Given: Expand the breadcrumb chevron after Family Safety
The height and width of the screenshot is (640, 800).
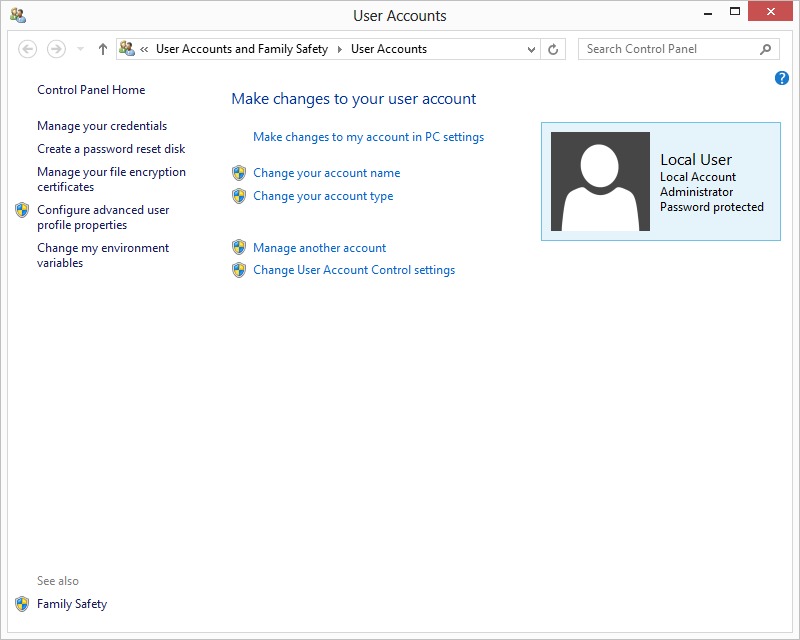Looking at the screenshot, I should (339, 49).
